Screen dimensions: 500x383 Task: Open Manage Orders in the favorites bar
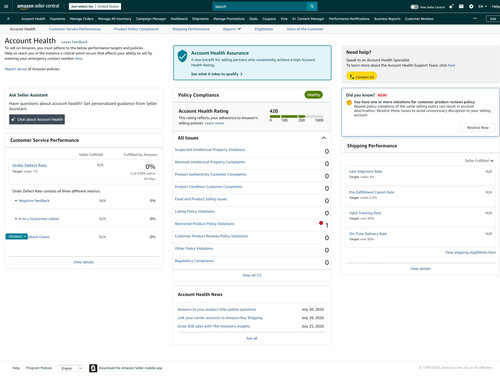(82, 19)
